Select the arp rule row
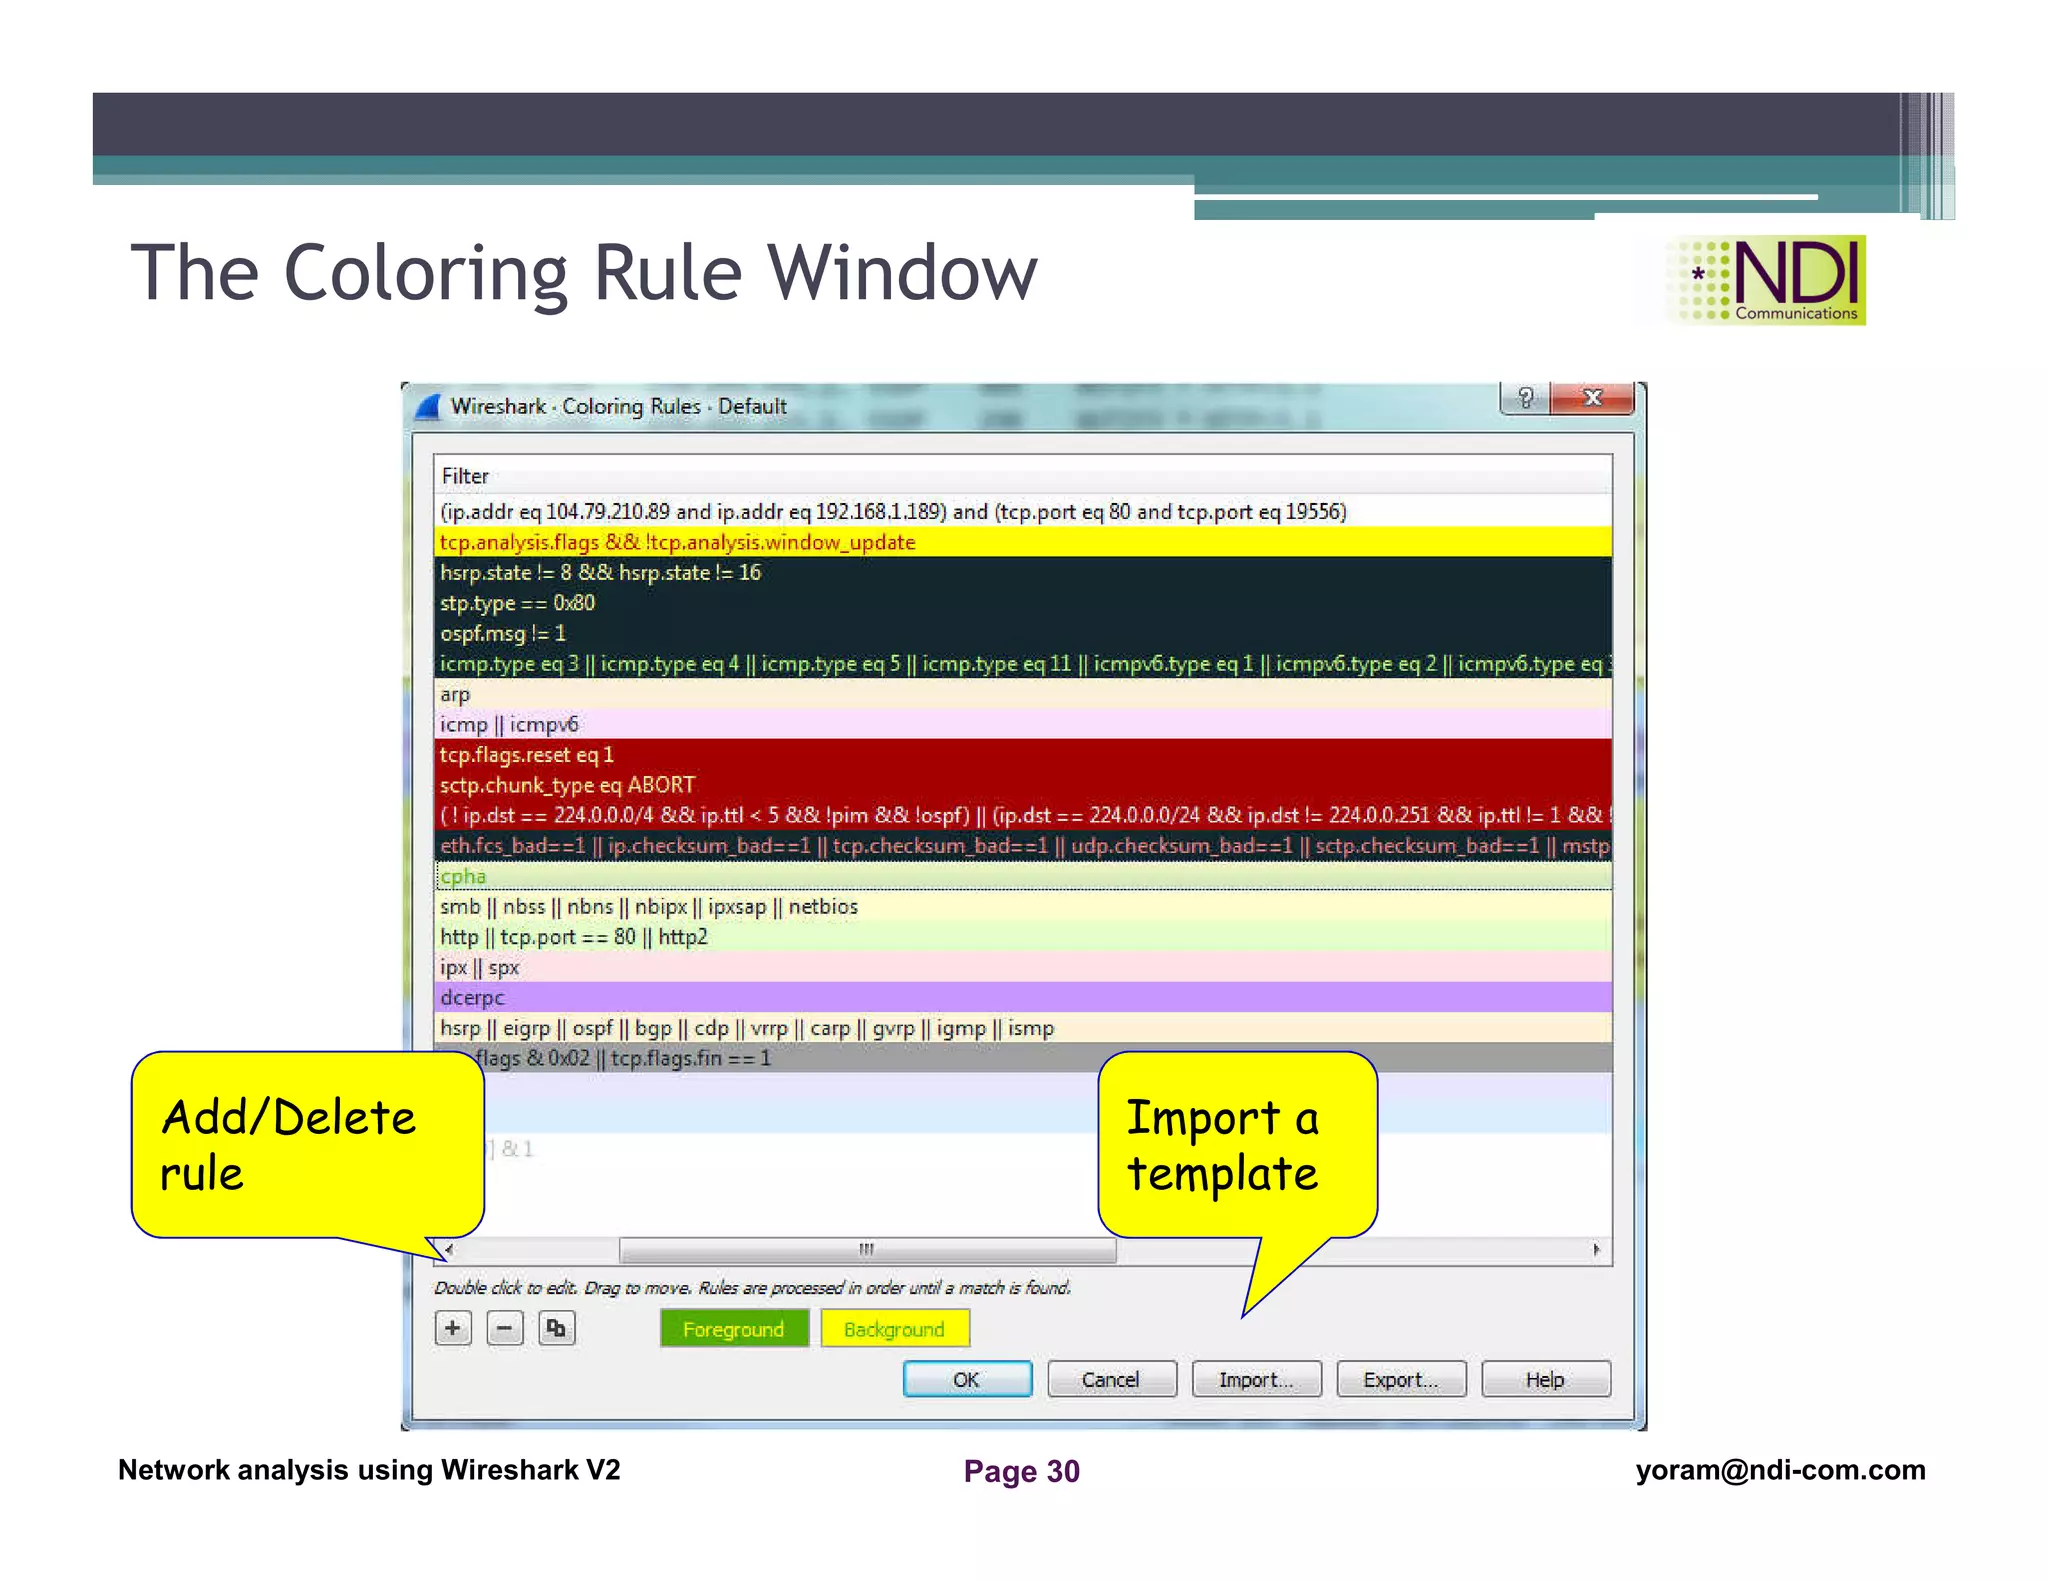Image resolution: width=2048 pixels, height=1582 pixels. pyautogui.click(x=1023, y=694)
